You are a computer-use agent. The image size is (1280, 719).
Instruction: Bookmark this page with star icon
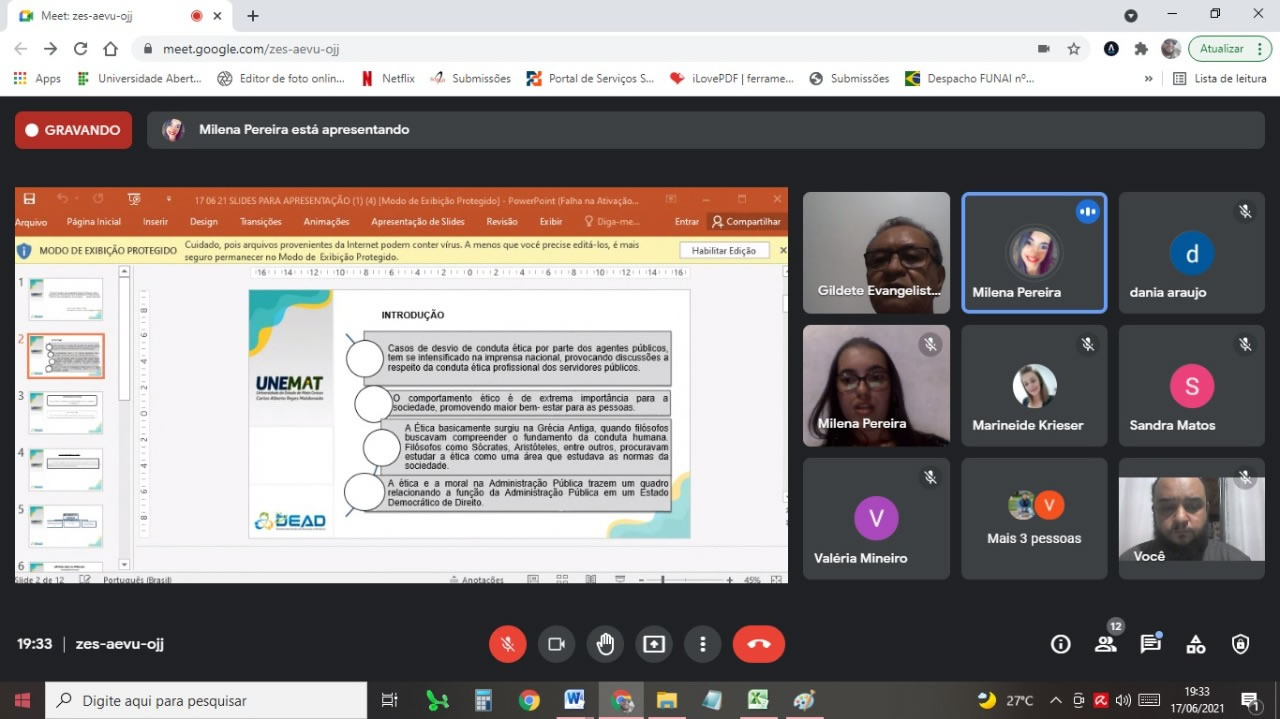click(1073, 49)
